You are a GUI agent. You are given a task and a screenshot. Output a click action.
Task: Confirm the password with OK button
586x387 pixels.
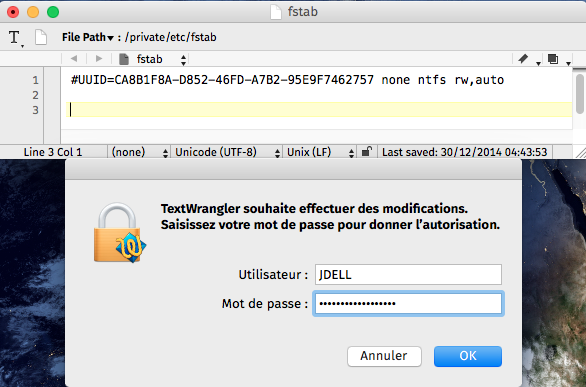(x=468, y=356)
